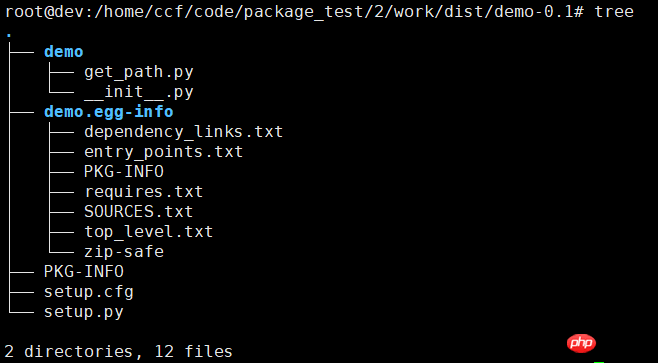The width and height of the screenshot is (658, 363).
Task: Click entry_points.txt in the tree
Action: pyautogui.click(x=164, y=151)
